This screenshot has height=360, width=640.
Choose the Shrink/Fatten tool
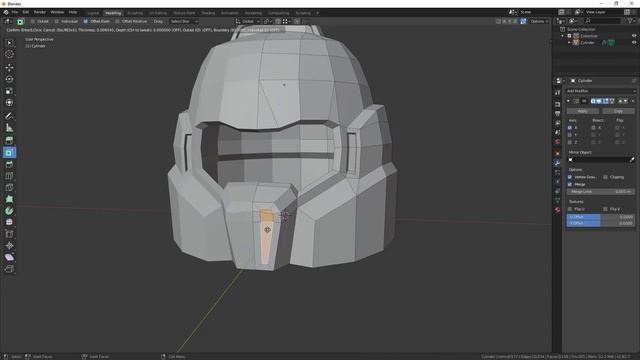(x=9, y=246)
